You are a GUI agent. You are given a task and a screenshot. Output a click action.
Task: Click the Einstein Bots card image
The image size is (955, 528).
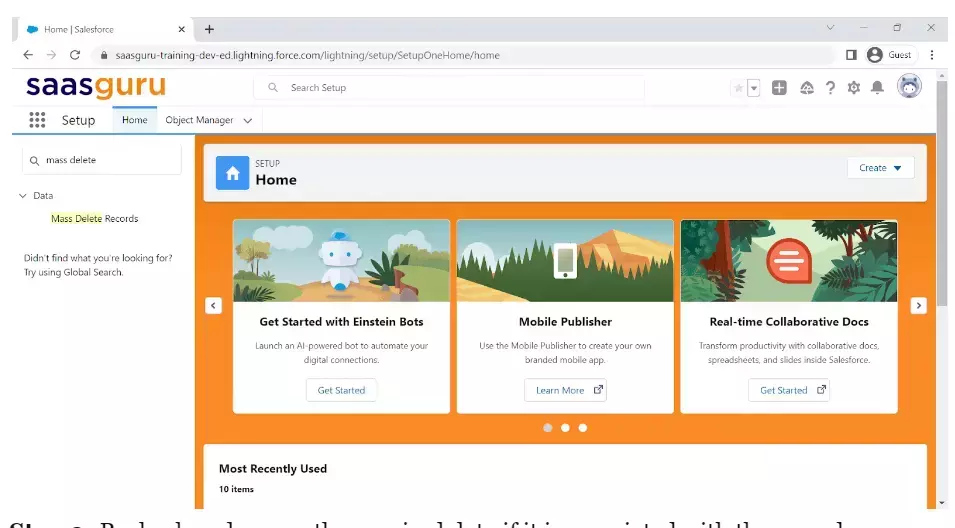point(341,261)
